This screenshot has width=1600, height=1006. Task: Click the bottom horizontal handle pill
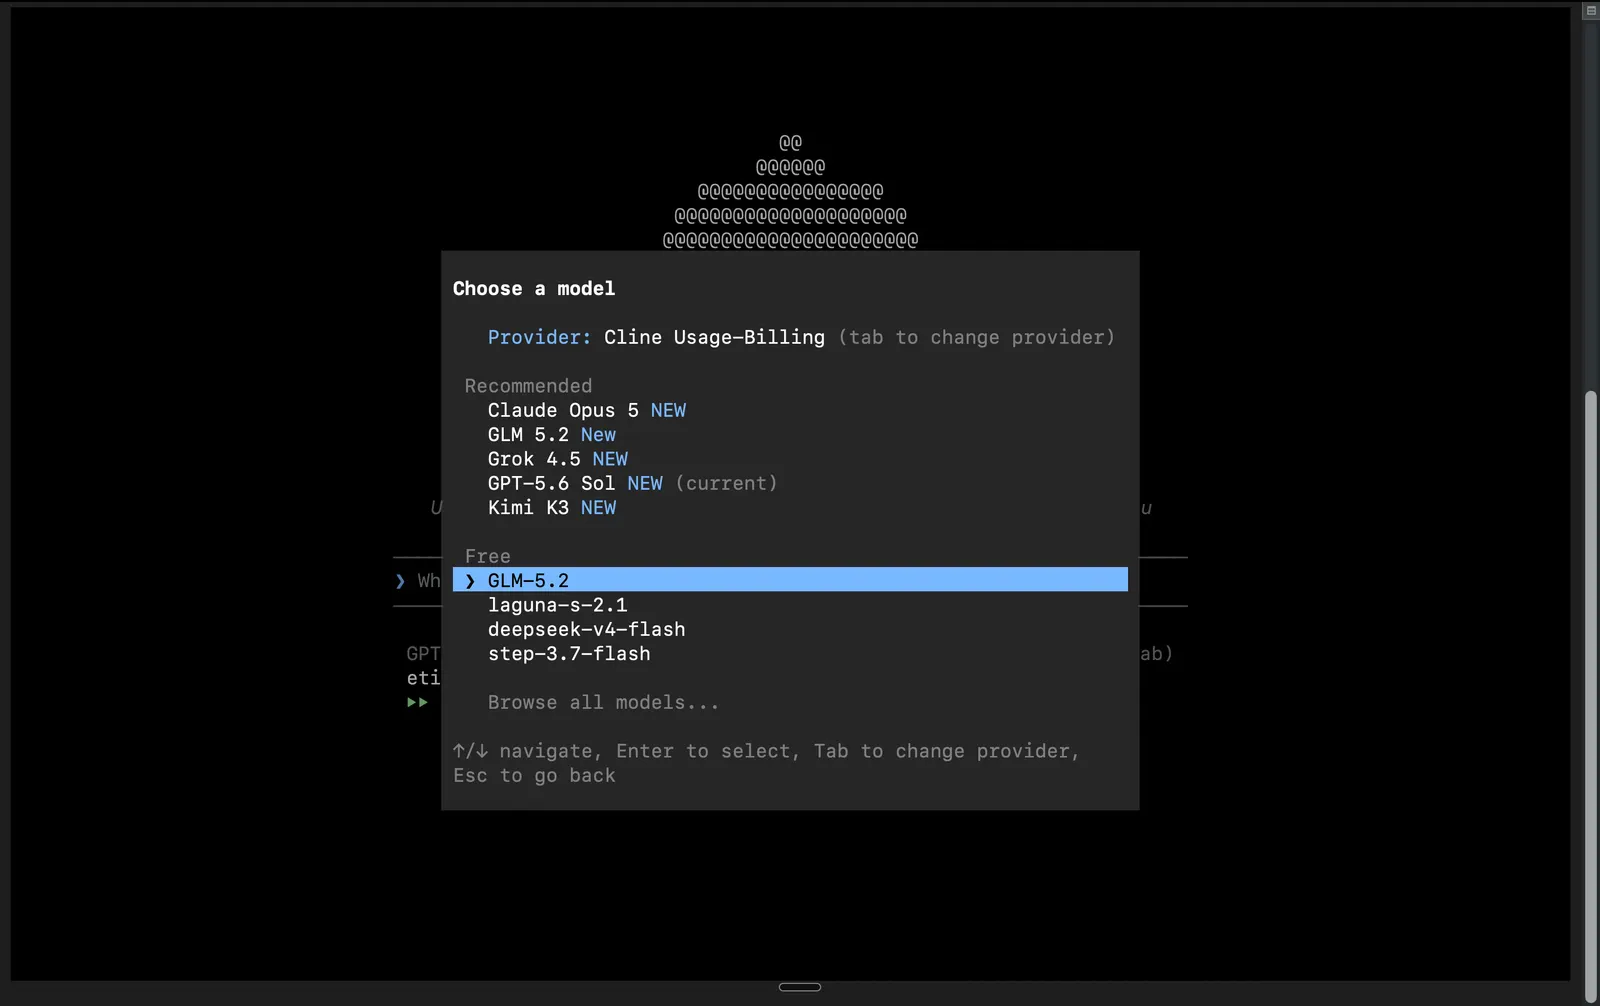[x=800, y=987]
